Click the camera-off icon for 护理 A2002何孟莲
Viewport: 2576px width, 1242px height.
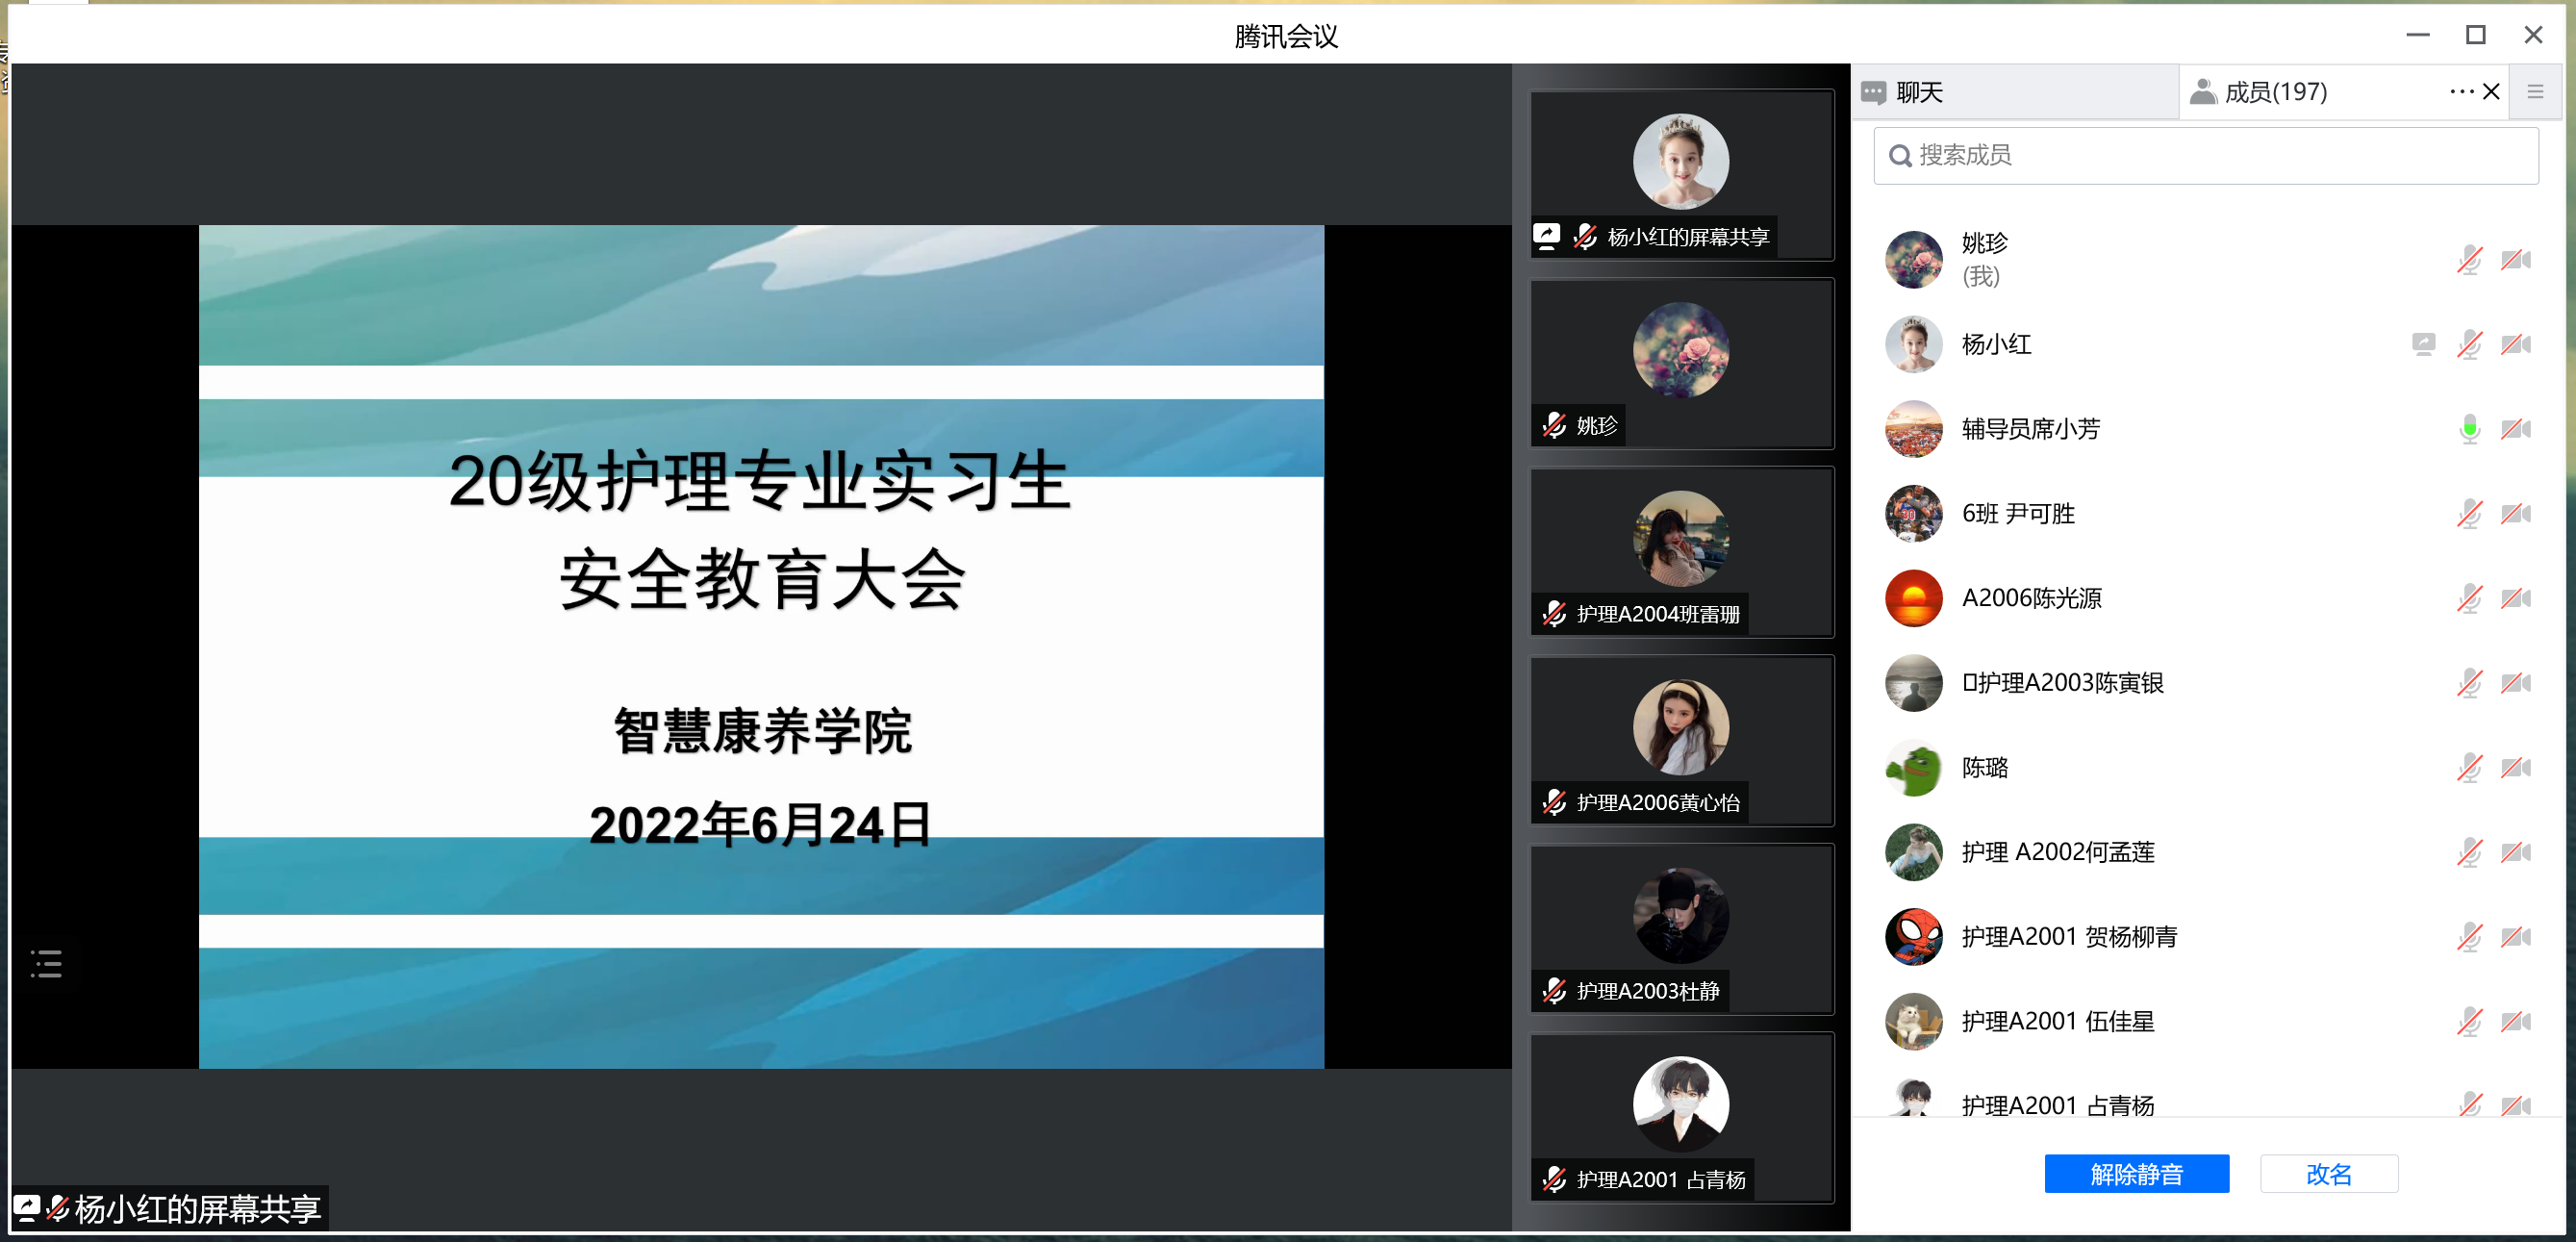[2515, 852]
